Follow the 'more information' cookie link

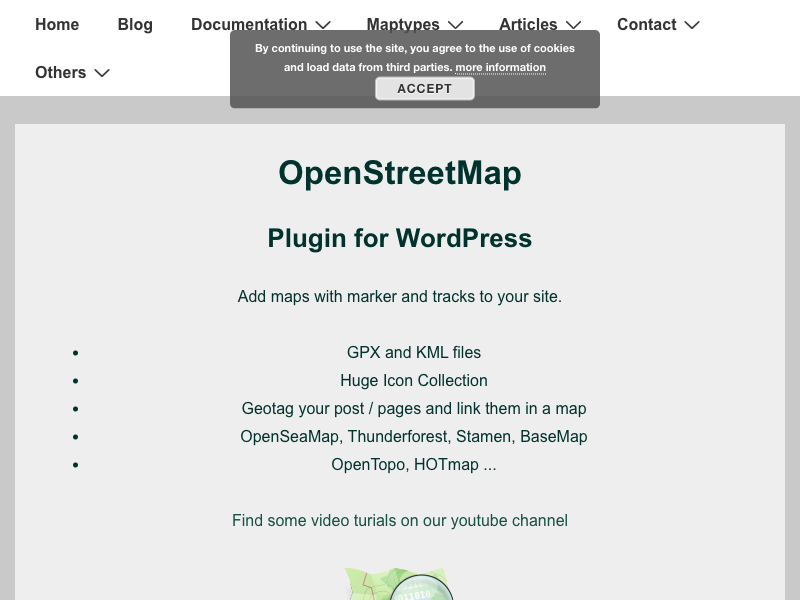[501, 67]
